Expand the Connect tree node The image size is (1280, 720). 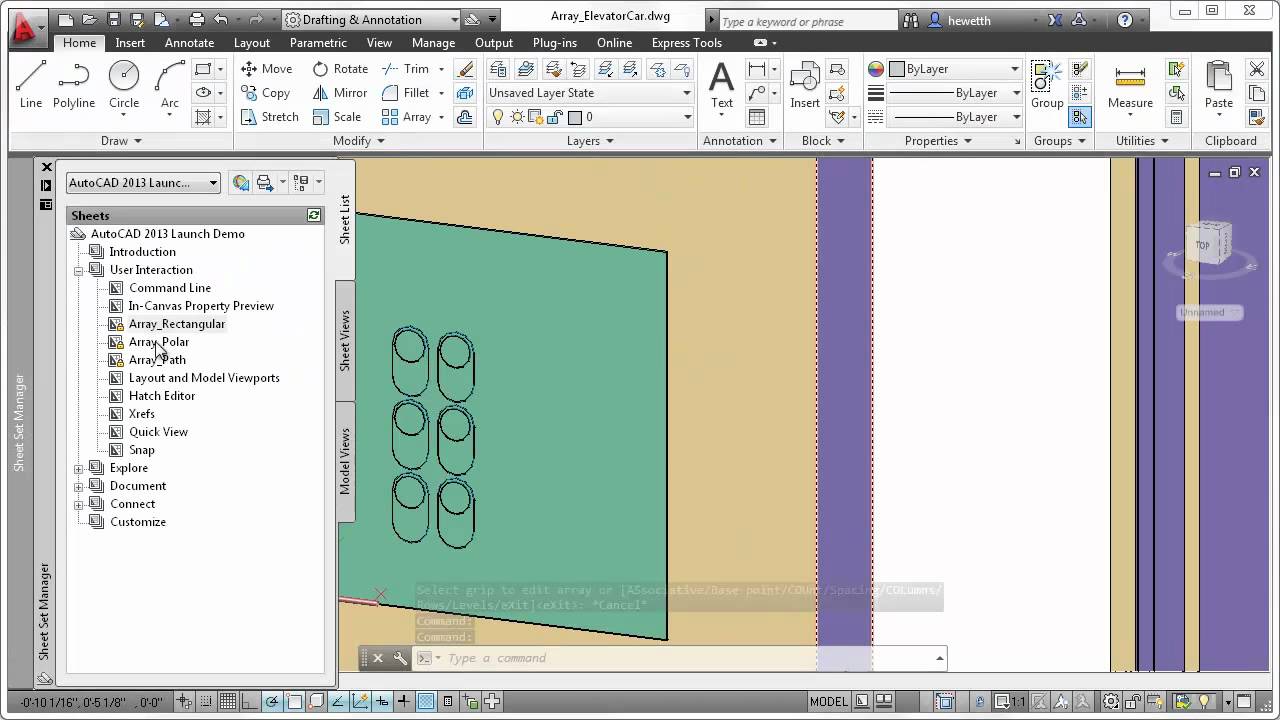79,504
